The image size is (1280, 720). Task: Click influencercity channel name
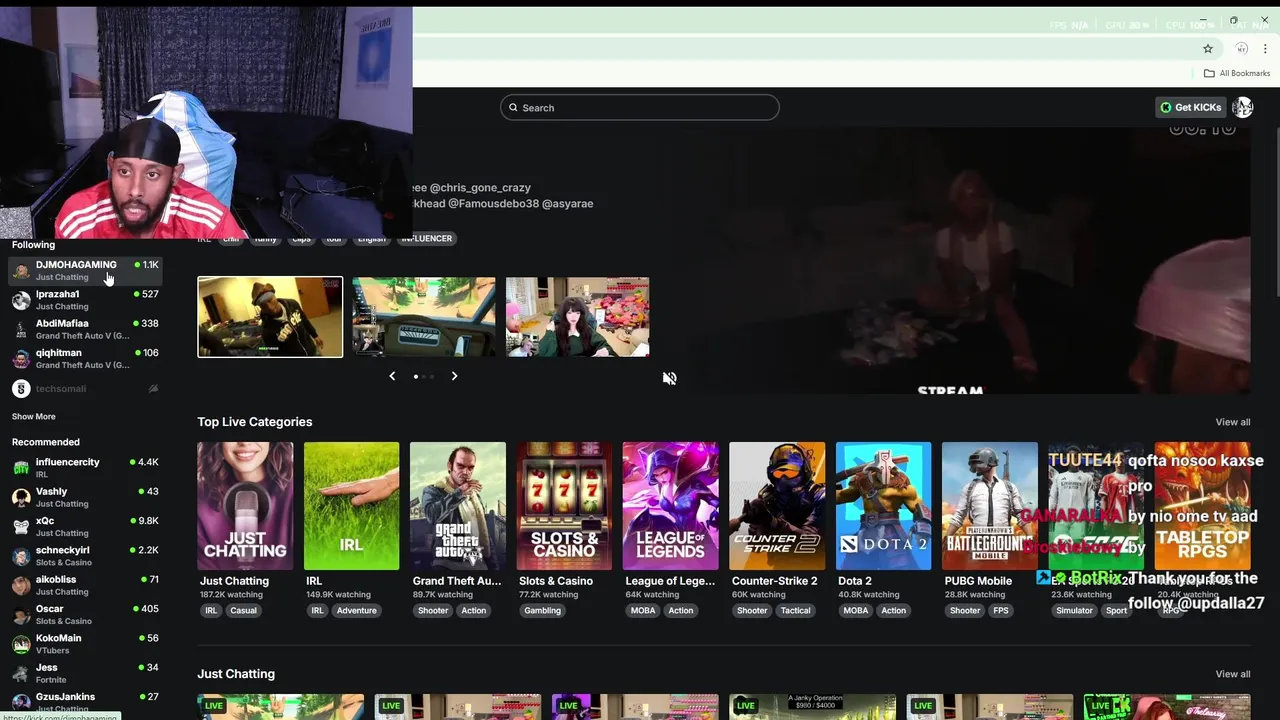68,462
